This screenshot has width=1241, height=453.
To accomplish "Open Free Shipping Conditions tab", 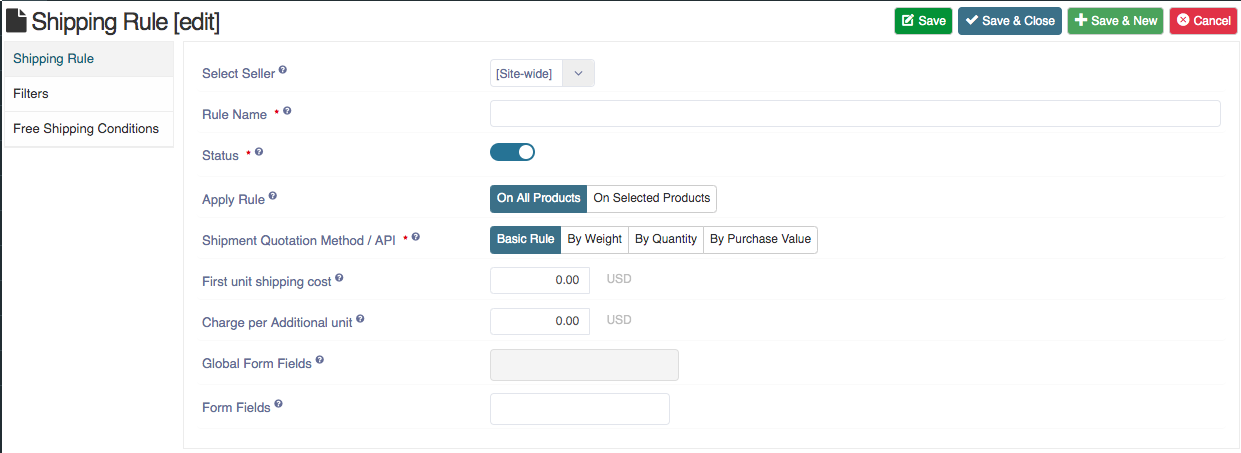I will click(x=88, y=129).
